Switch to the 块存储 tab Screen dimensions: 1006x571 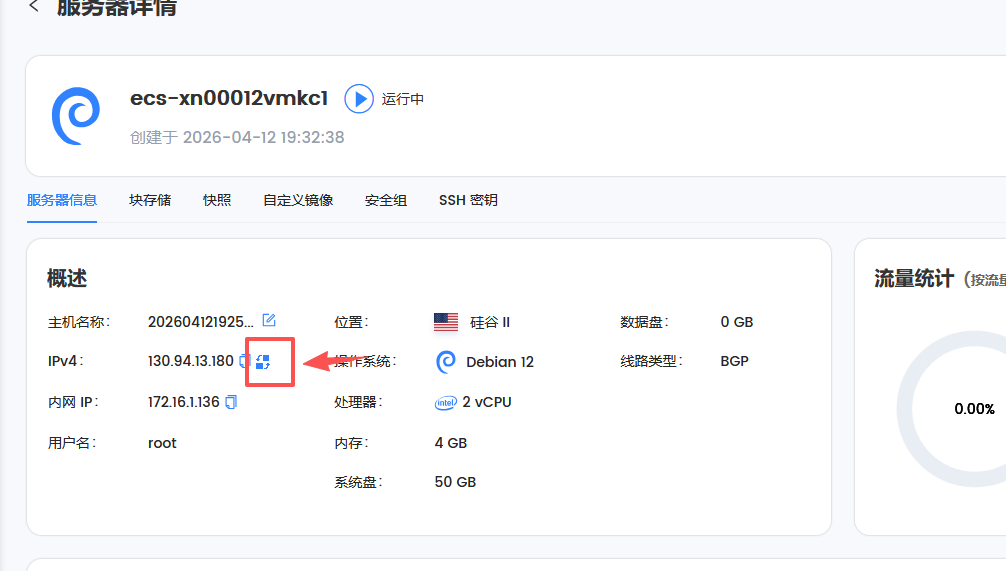coord(150,200)
